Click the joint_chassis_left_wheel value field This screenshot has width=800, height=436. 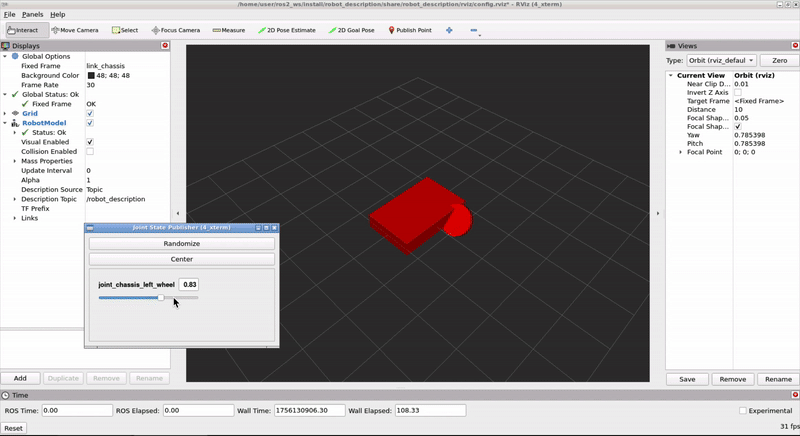point(189,285)
